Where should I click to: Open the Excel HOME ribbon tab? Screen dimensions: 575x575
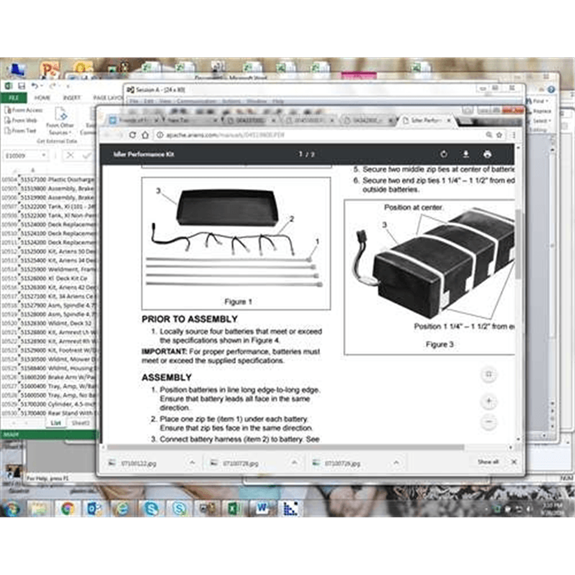click(x=42, y=98)
